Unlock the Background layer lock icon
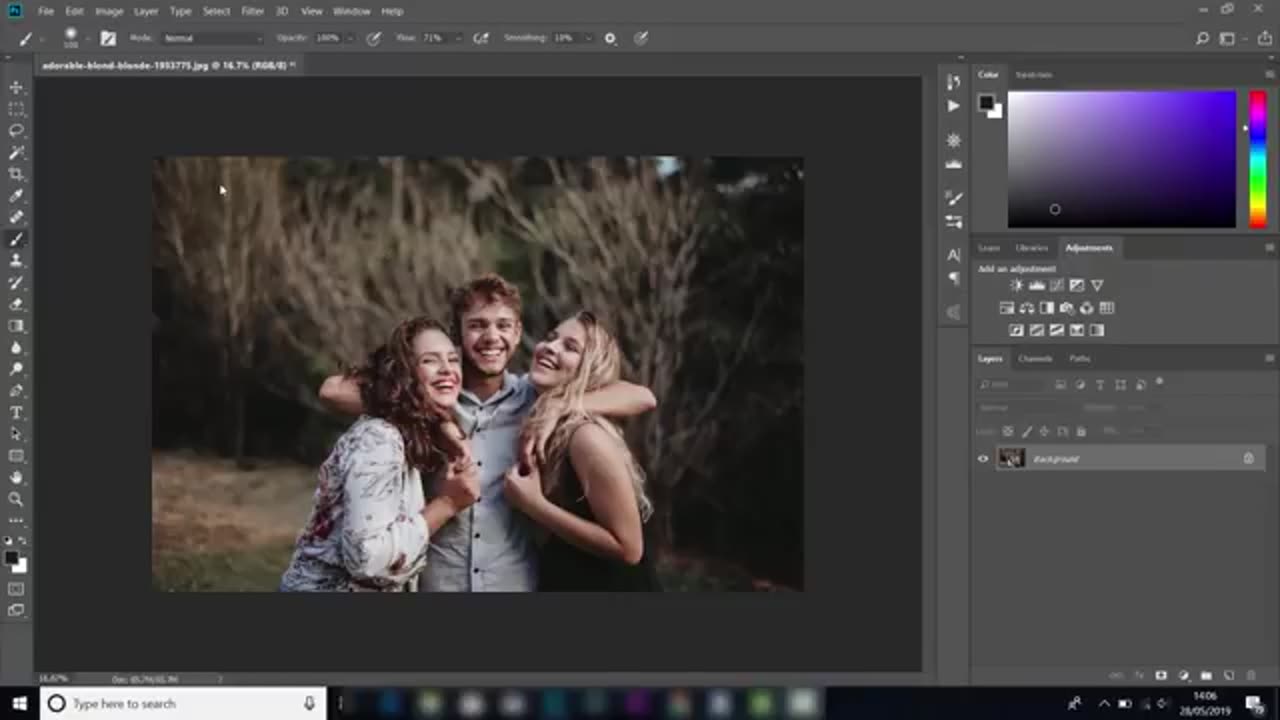Image resolution: width=1280 pixels, height=720 pixels. [1248, 459]
